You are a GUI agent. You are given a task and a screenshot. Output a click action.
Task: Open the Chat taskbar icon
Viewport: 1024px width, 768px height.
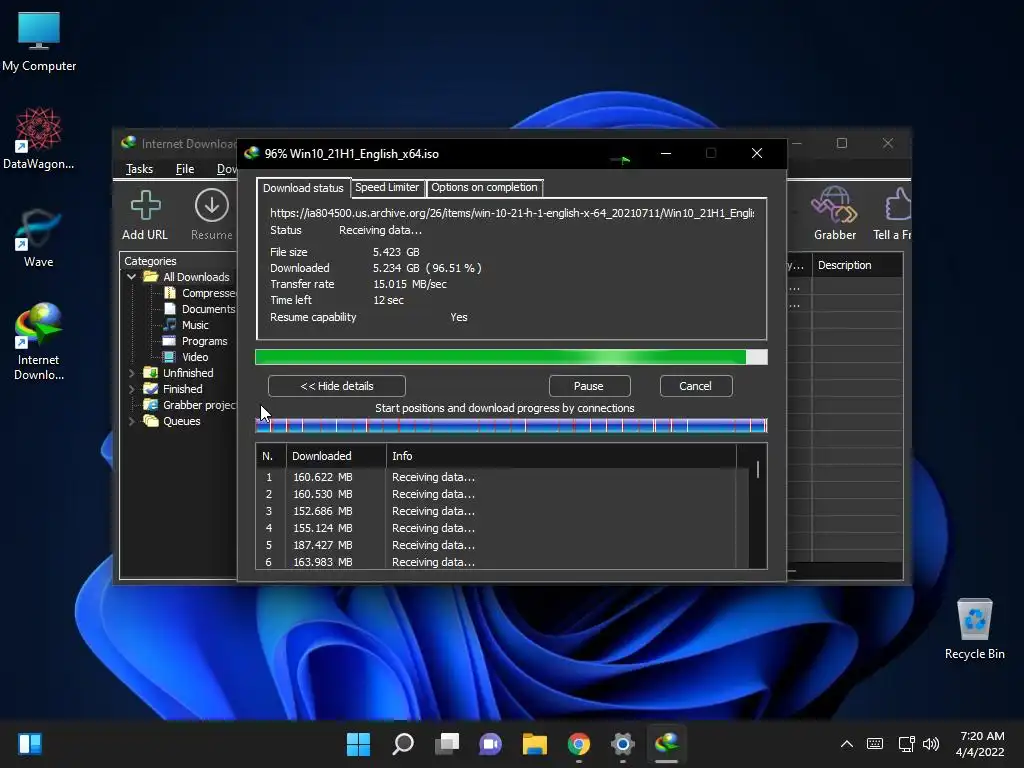pyautogui.click(x=490, y=744)
